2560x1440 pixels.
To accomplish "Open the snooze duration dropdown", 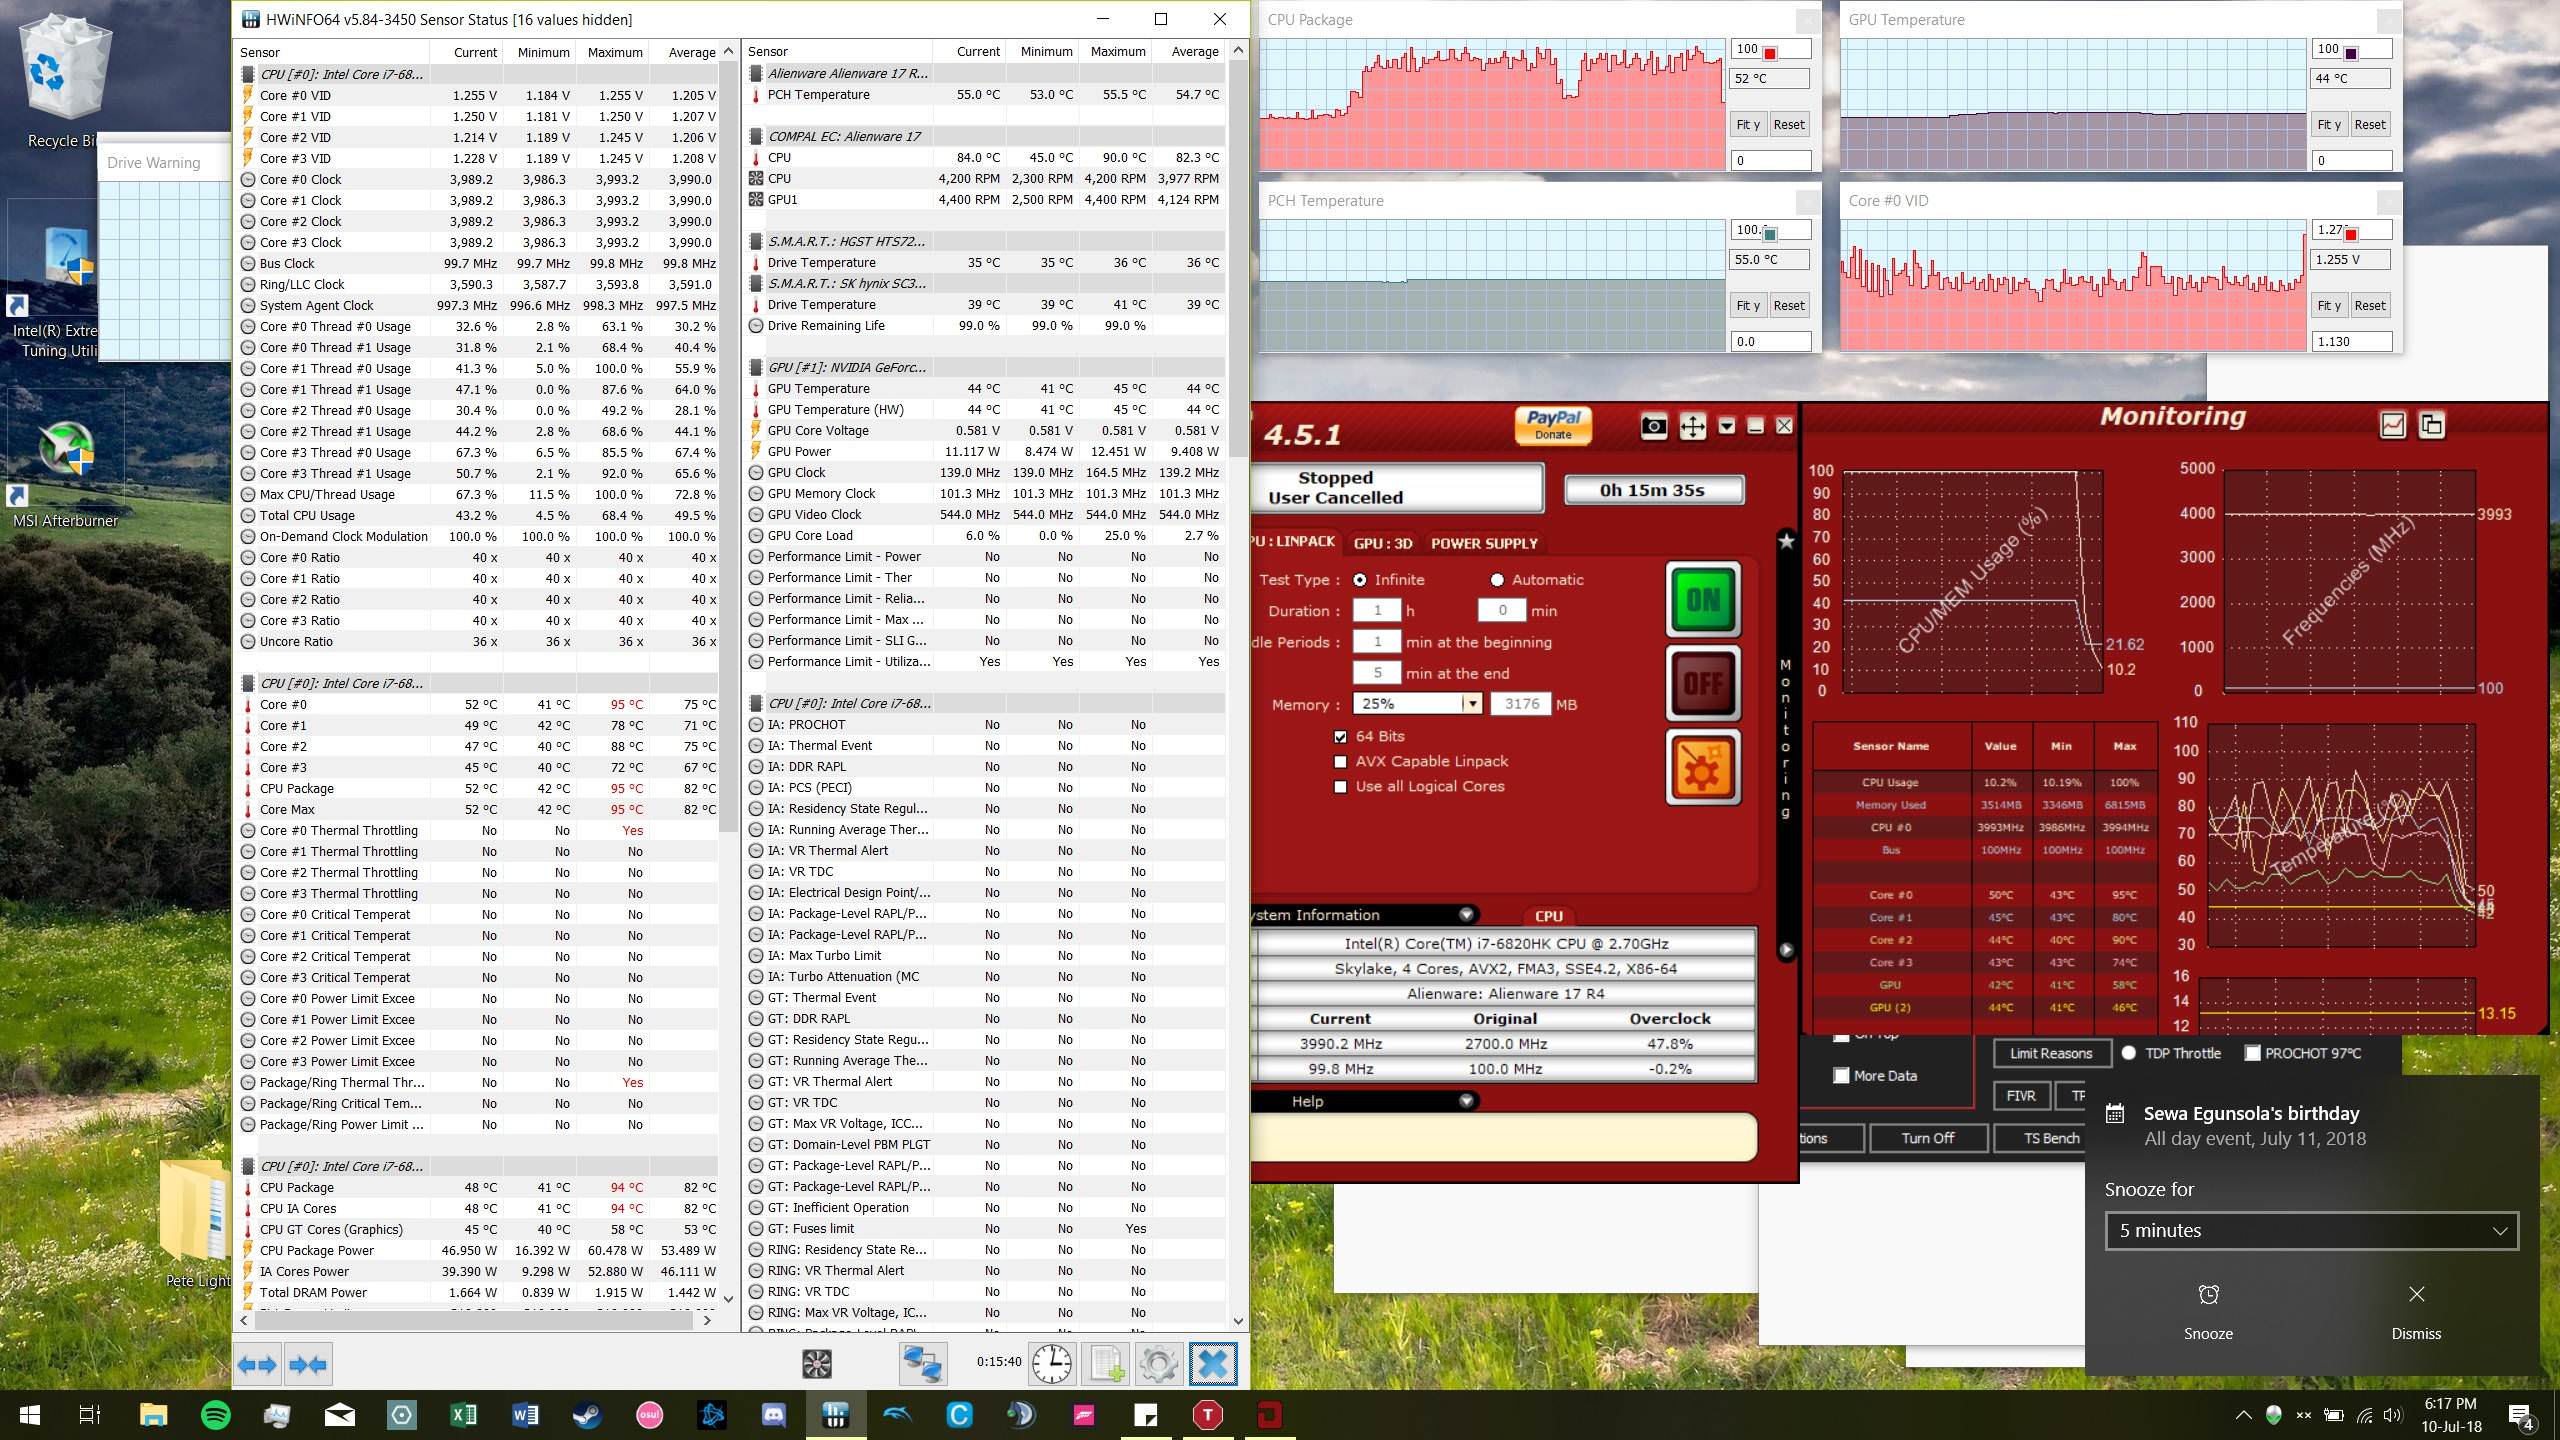I will pyautogui.click(x=2310, y=1231).
